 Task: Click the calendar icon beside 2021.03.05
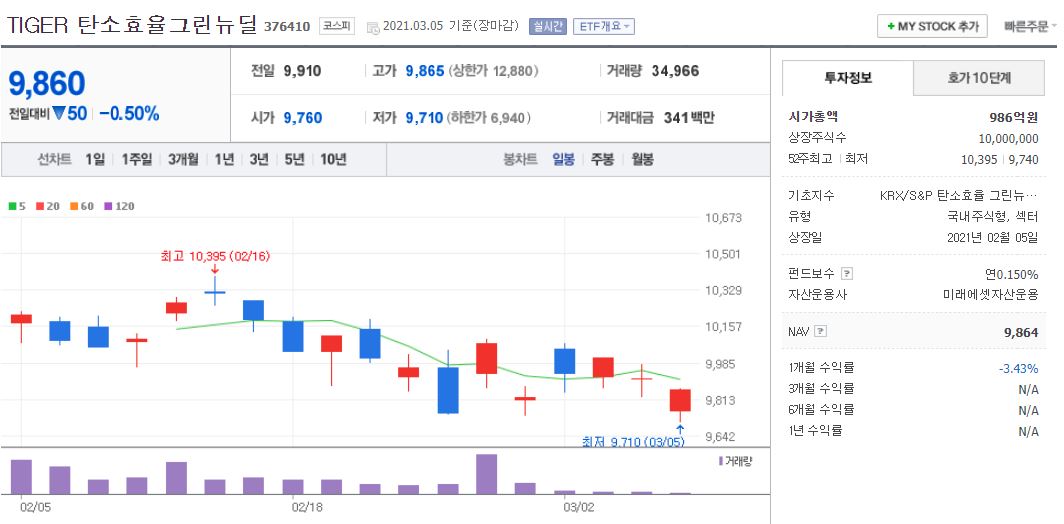point(373,27)
